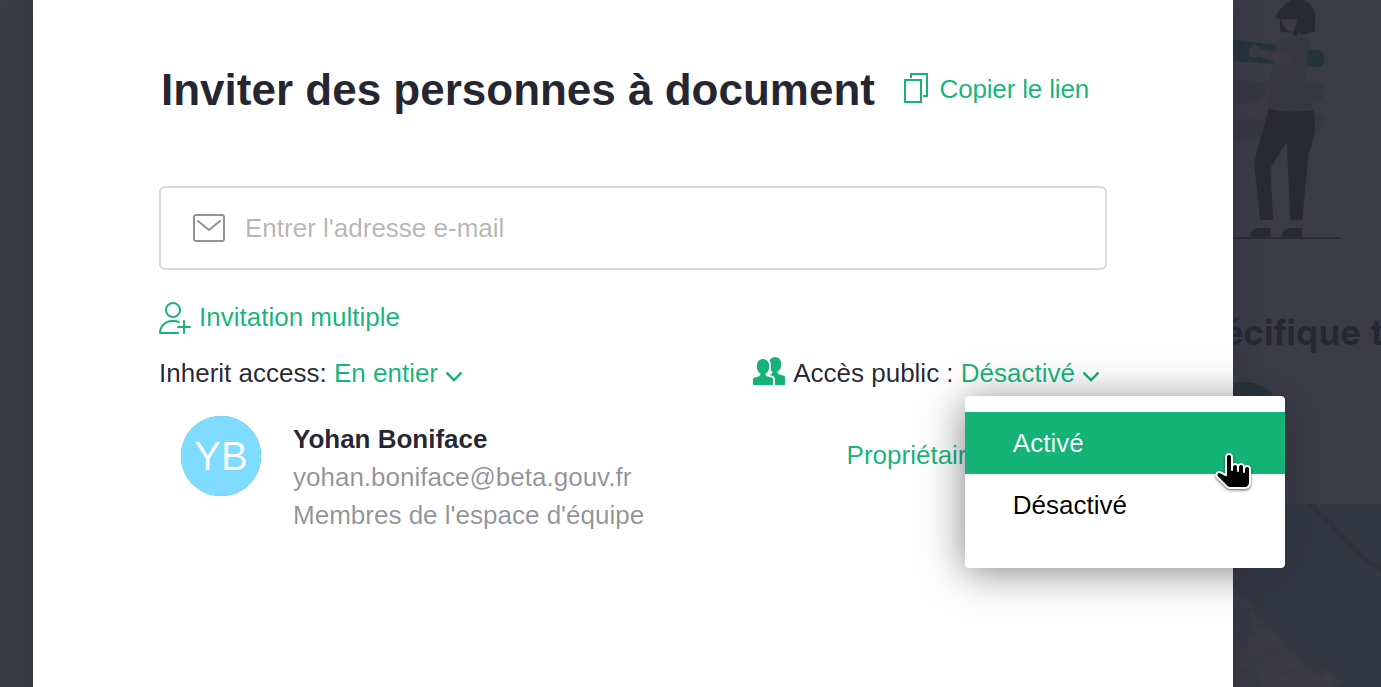Open the "Propriétaire" role selector
This screenshot has height=687, width=1381.
coord(905,455)
